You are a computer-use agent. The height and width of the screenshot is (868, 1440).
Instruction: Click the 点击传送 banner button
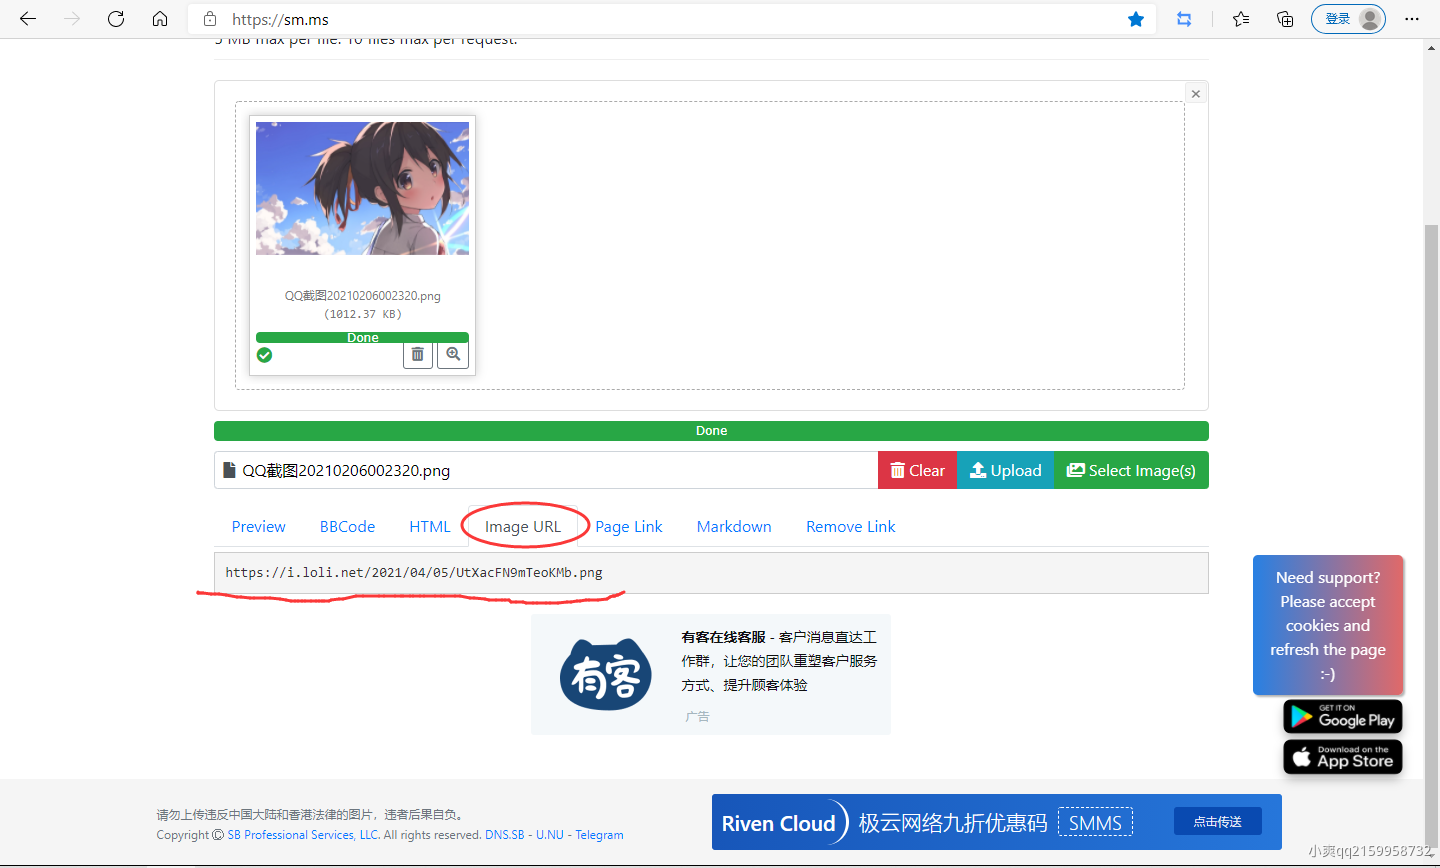(x=1218, y=822)
